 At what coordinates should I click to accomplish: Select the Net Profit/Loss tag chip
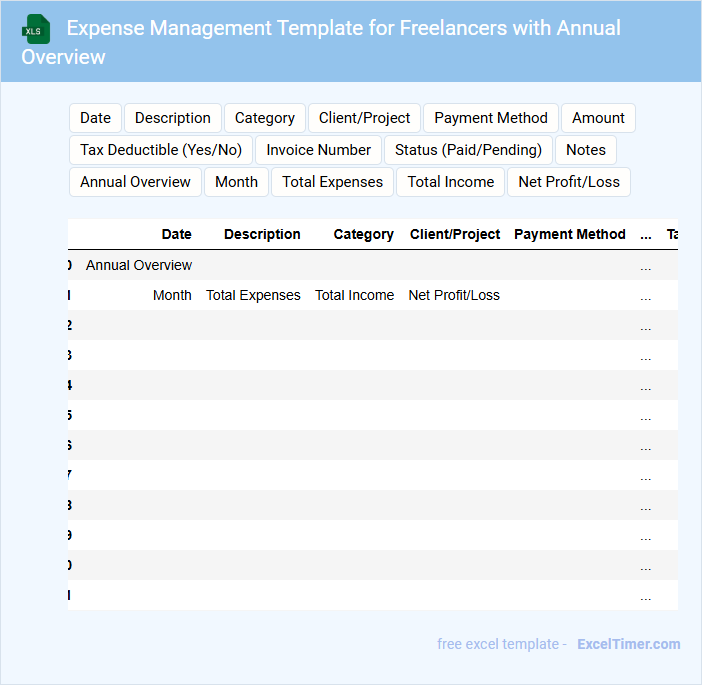click(568, 182)
